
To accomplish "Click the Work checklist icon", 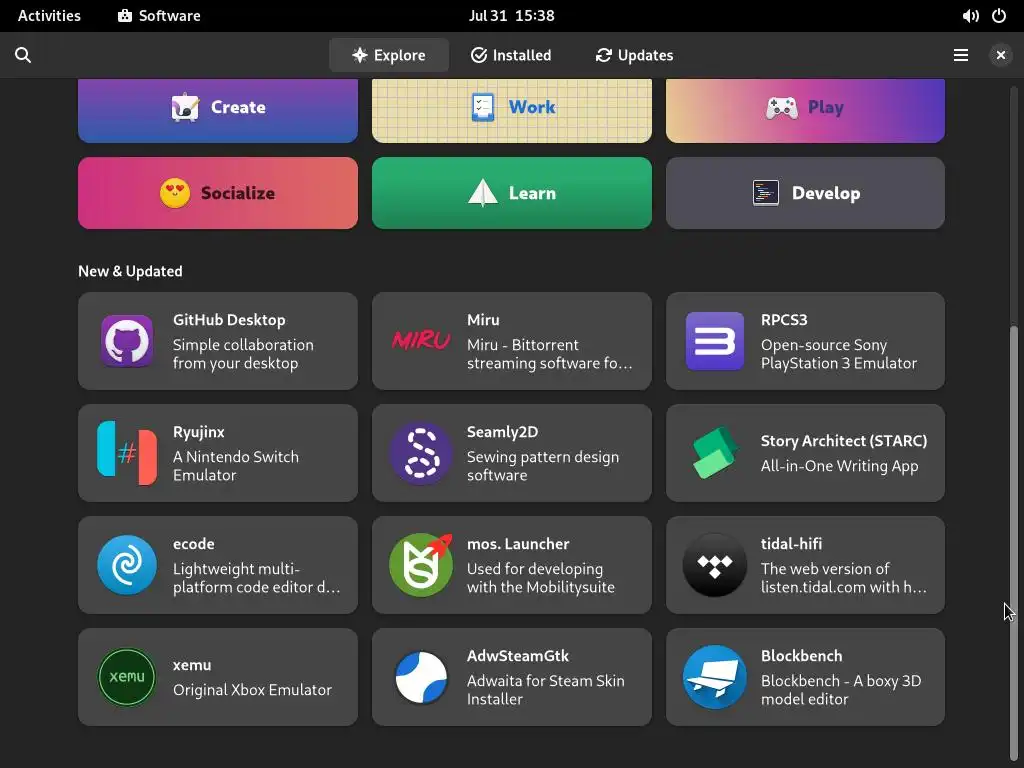I will [x=483, y=107].
